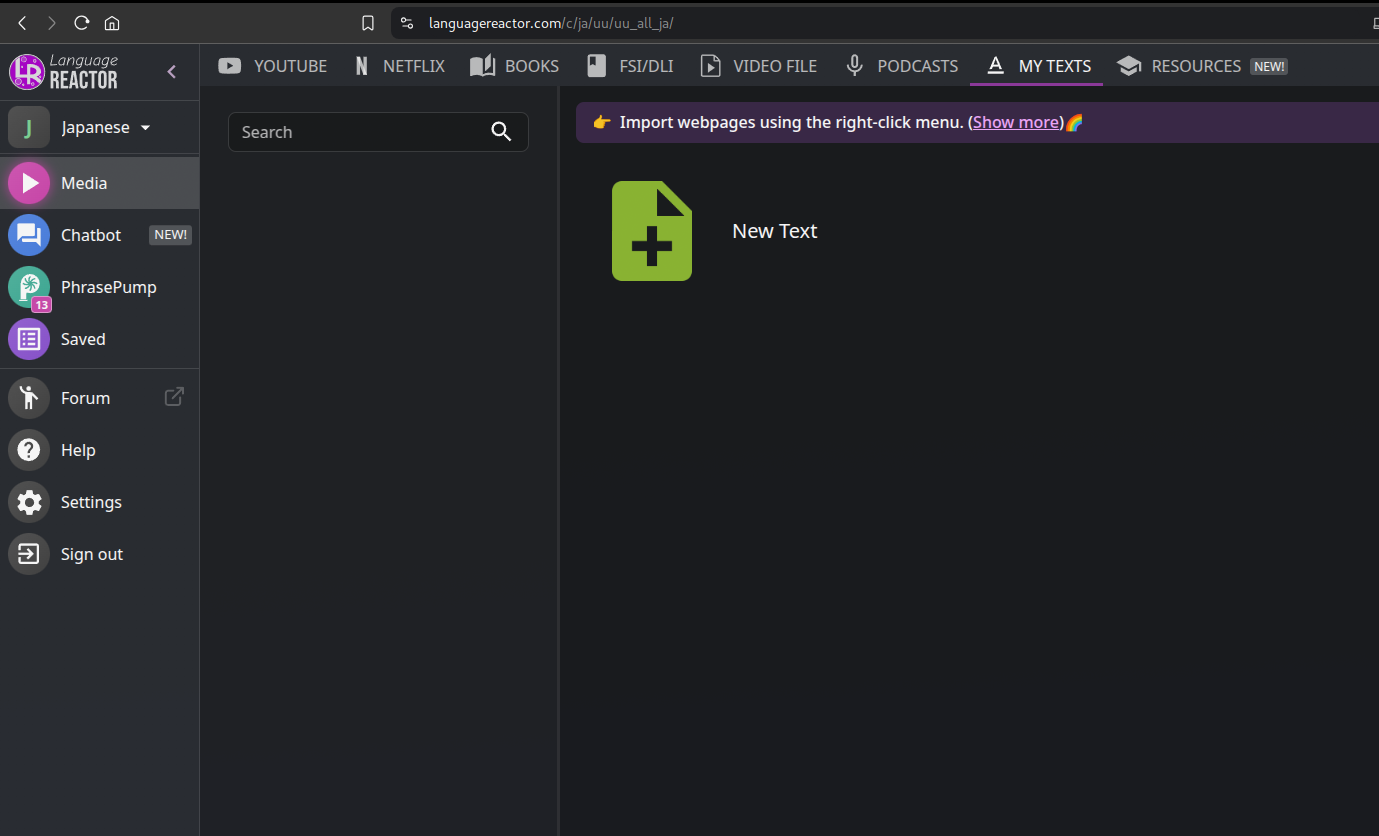Open the RESOURCES tab
The image size is (1379, 836).
tap(1203, 66)
